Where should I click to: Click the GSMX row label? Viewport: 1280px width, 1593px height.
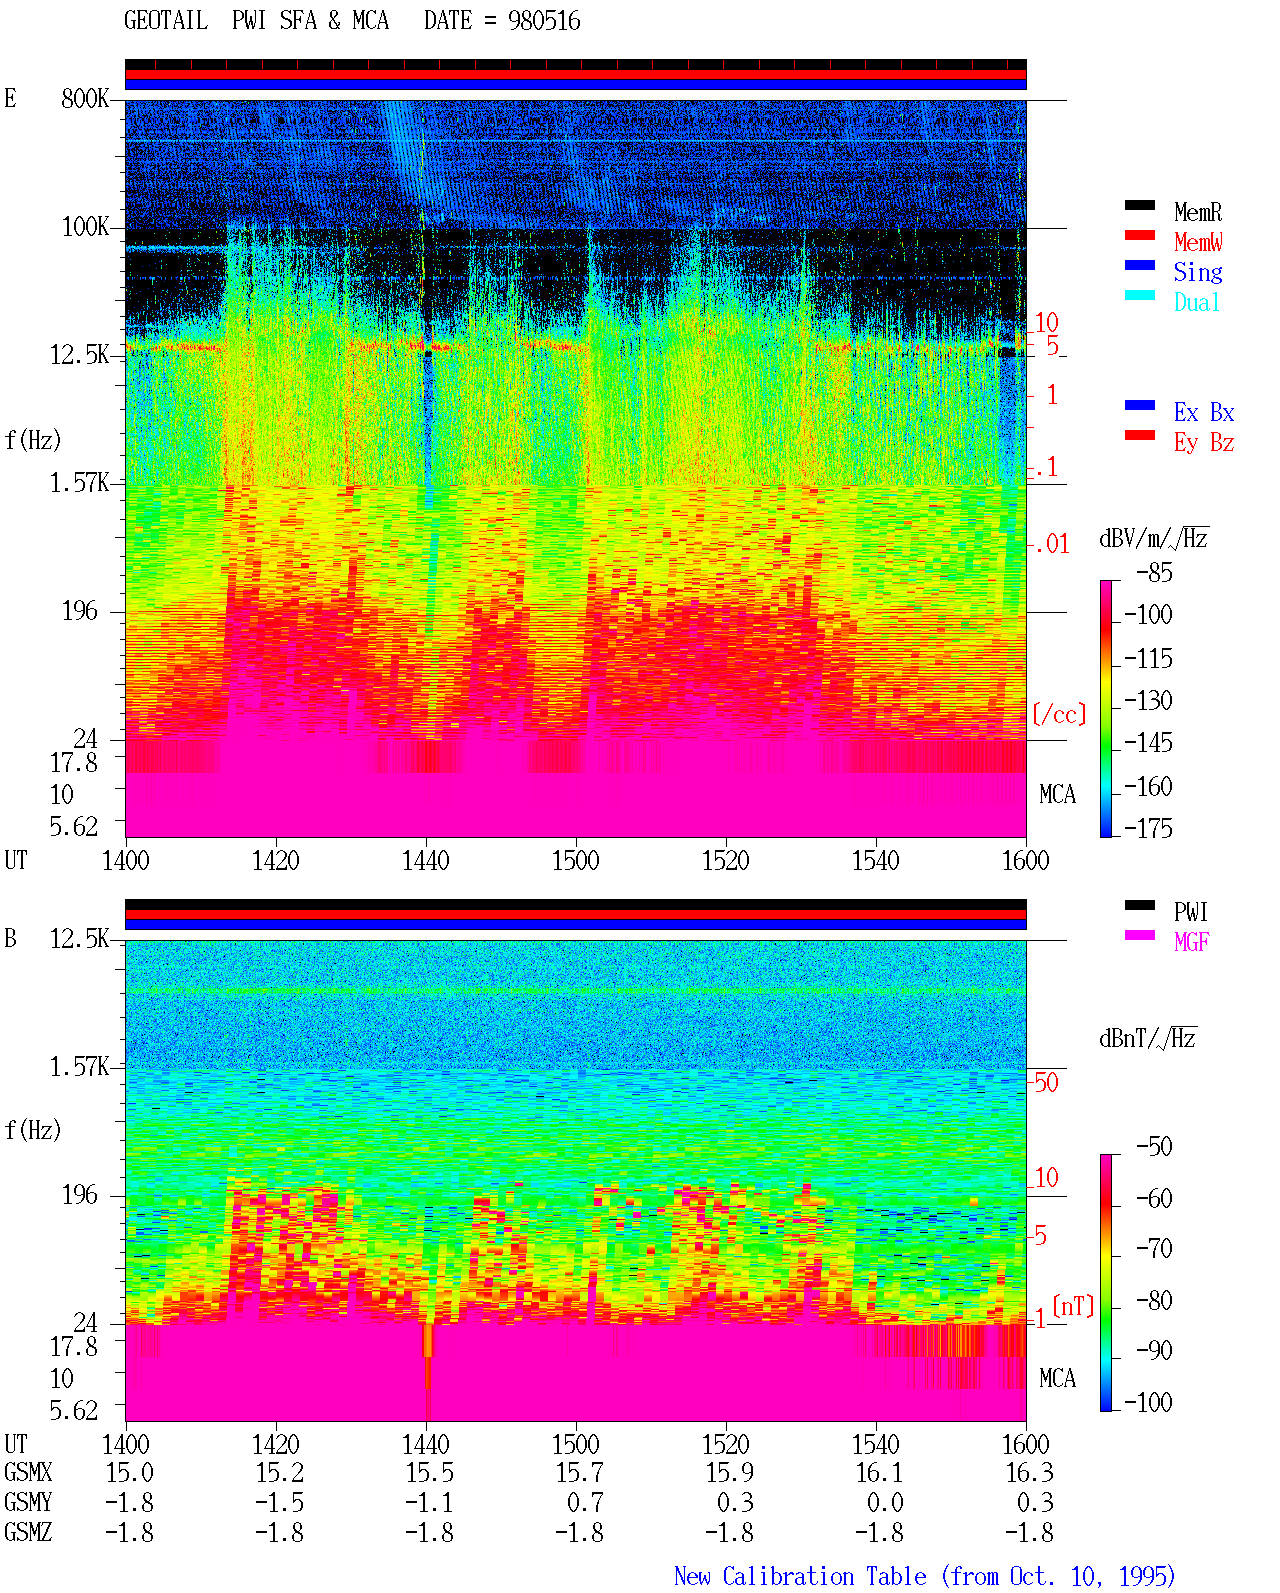(x=28, y=1473)
